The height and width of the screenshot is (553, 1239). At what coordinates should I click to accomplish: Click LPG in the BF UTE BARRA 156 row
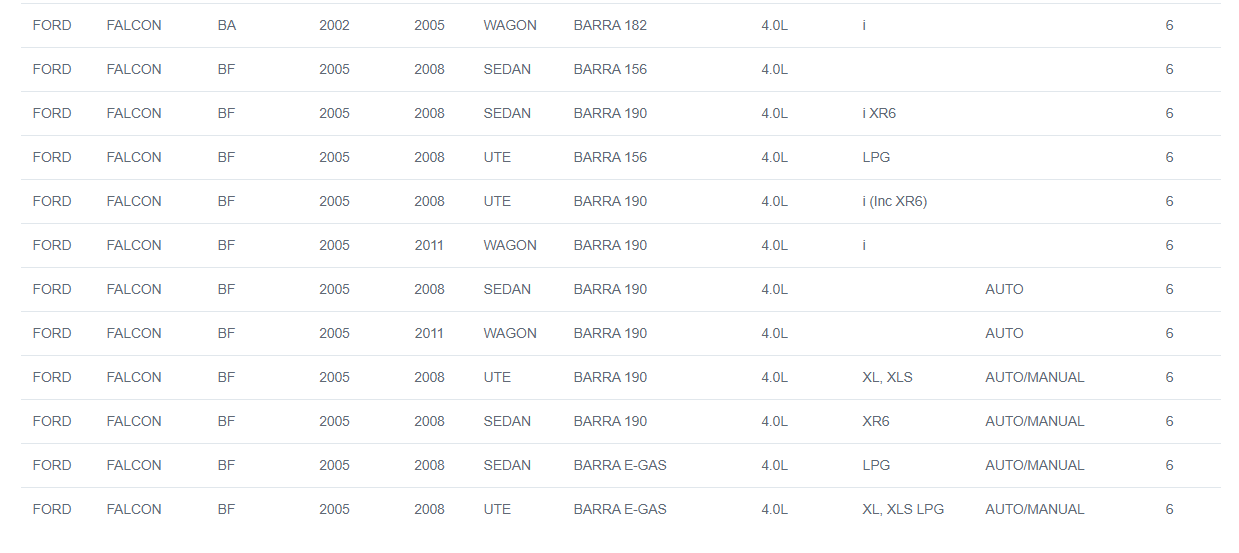pyautogui.click(x=876, y=157)
